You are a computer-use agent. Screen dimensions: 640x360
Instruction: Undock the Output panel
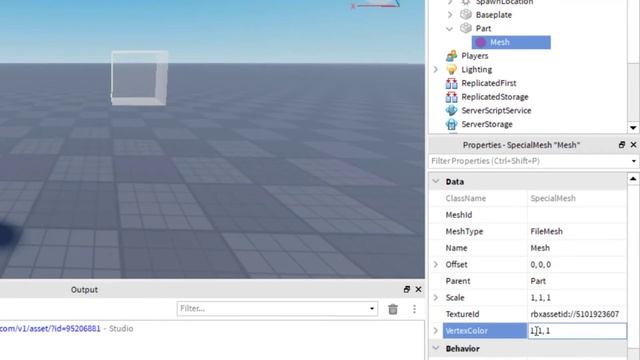407,289
